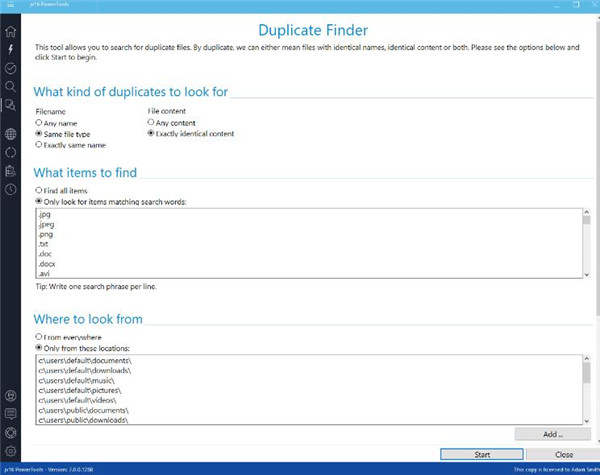
Task: Click the Add ... locations button
Action: click(x=553, y=434)
